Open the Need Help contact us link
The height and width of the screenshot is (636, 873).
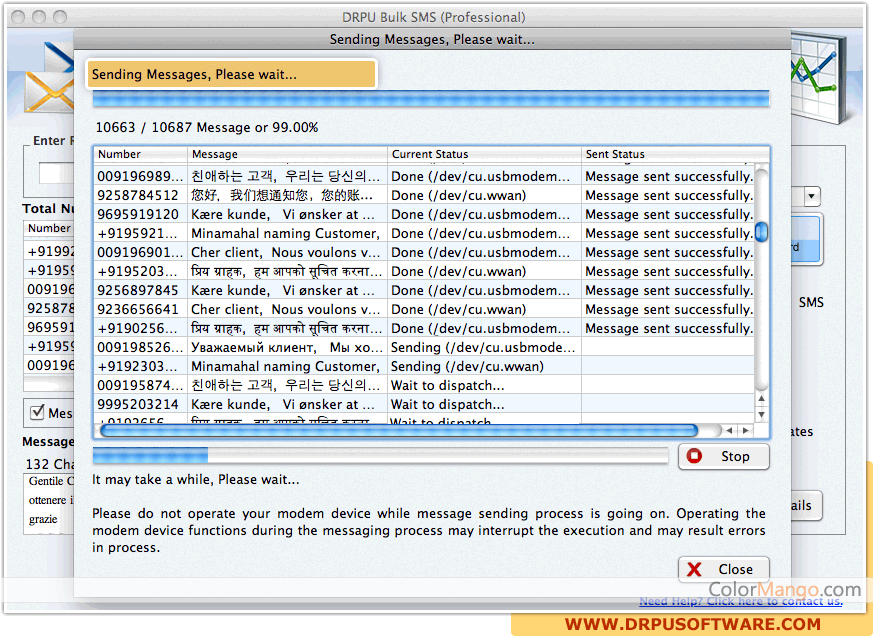[x=740, y=601]
